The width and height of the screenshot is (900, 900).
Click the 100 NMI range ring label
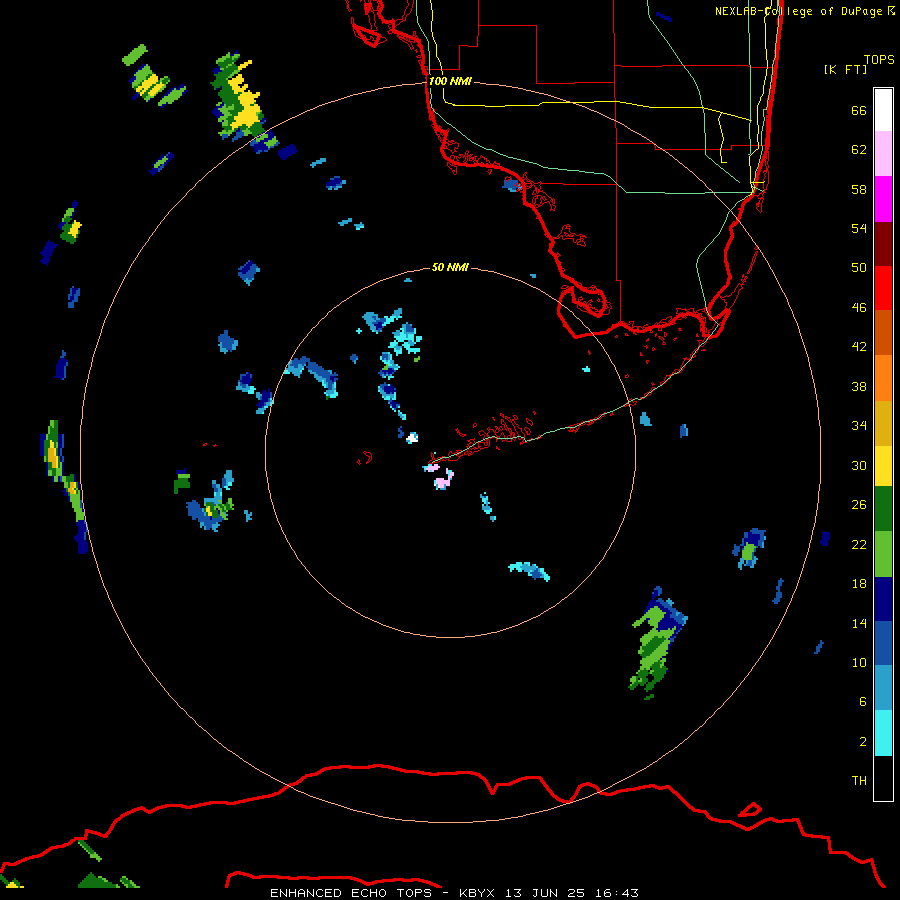point(450,81)
